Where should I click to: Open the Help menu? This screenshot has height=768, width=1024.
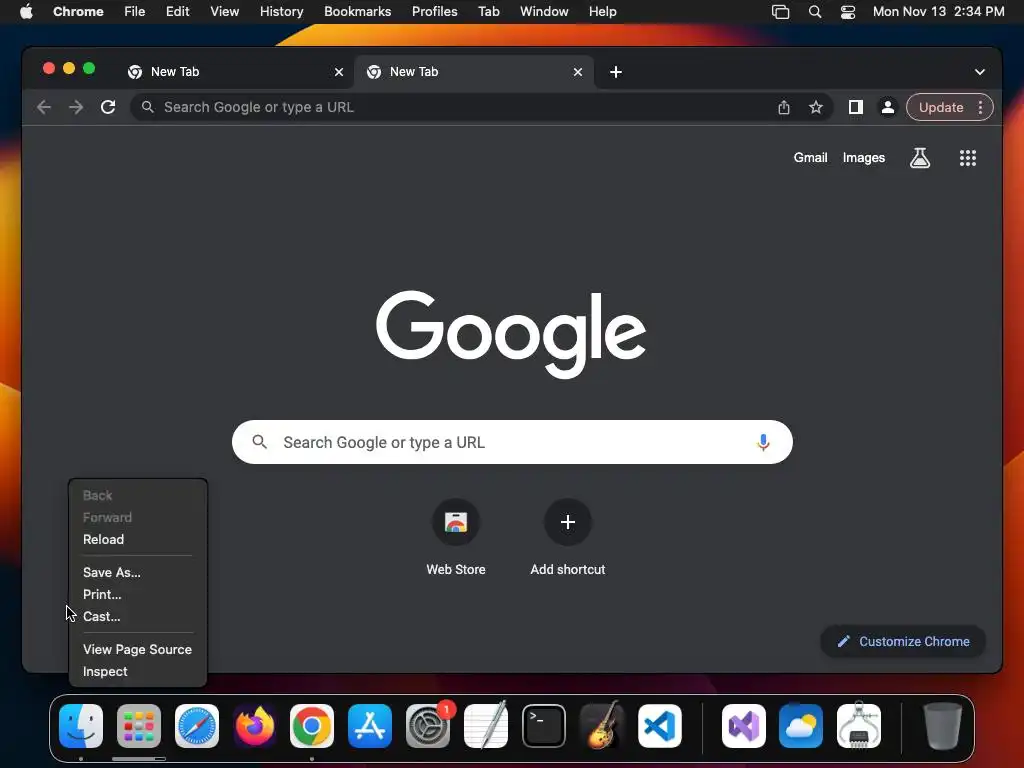click(602, 12)
